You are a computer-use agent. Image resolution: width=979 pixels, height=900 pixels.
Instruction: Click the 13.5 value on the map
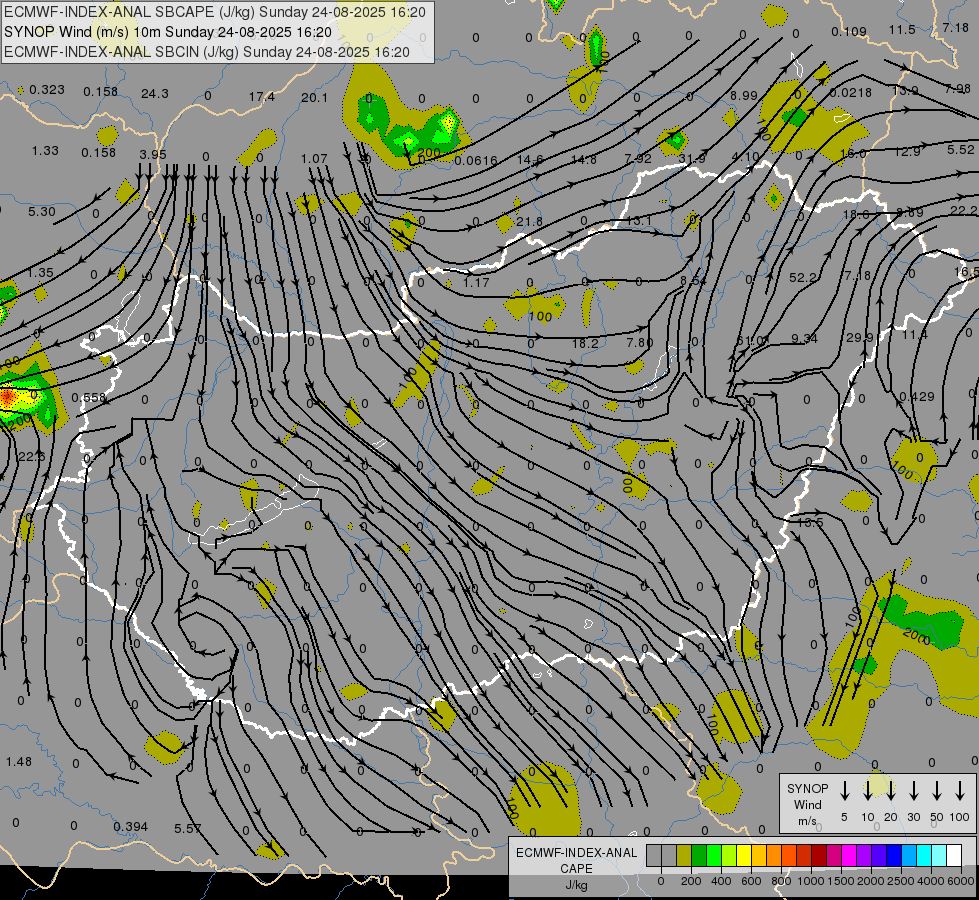(810, 522)
